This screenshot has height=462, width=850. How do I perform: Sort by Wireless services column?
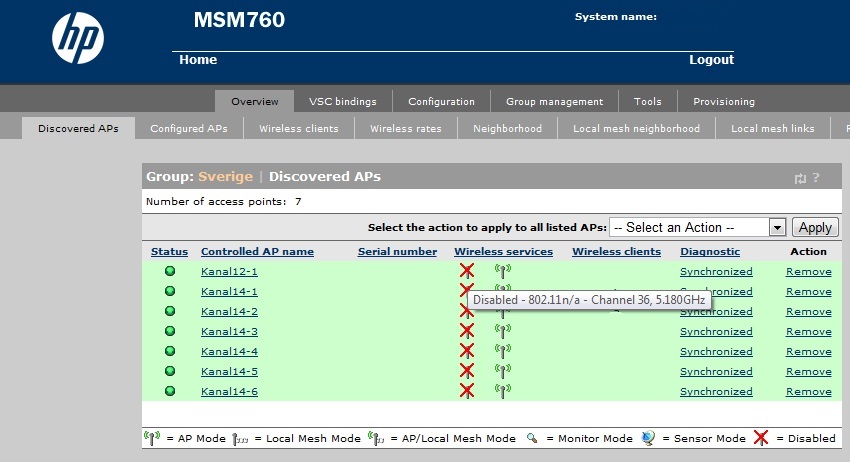(504, 252)
